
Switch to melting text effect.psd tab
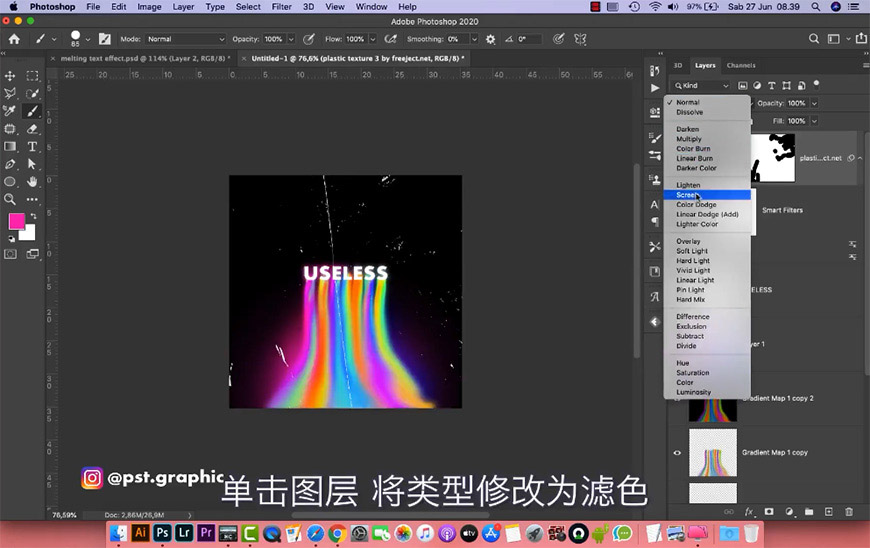[145, 58]
